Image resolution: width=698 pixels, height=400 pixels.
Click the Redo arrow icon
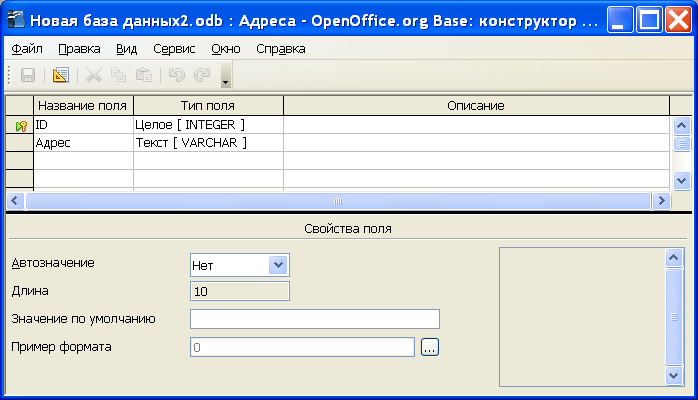(202, 75)
